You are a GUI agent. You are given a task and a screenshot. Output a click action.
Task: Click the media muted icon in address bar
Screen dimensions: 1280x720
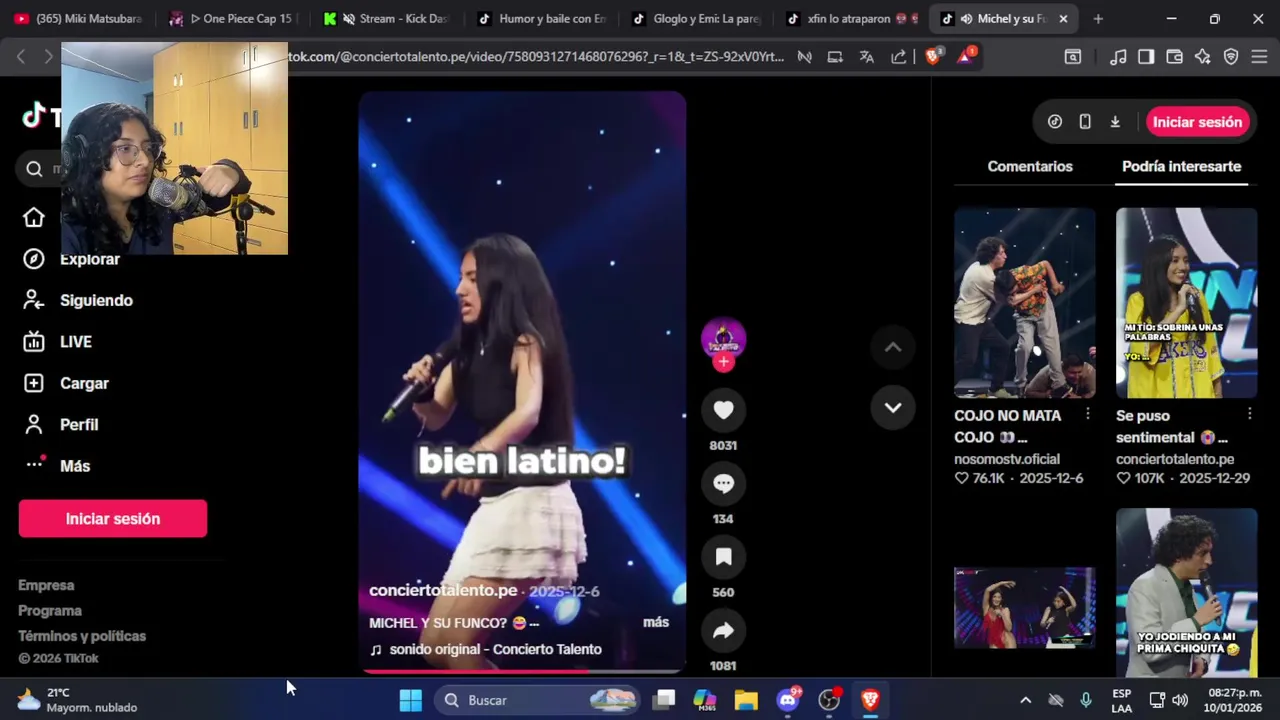[804, 57]
